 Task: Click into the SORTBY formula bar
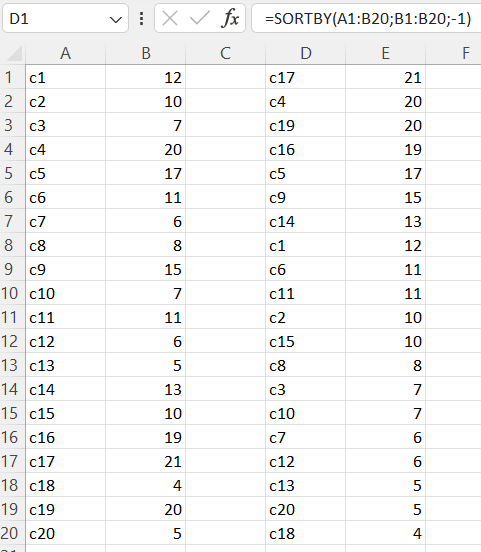[x=367, y=18]
